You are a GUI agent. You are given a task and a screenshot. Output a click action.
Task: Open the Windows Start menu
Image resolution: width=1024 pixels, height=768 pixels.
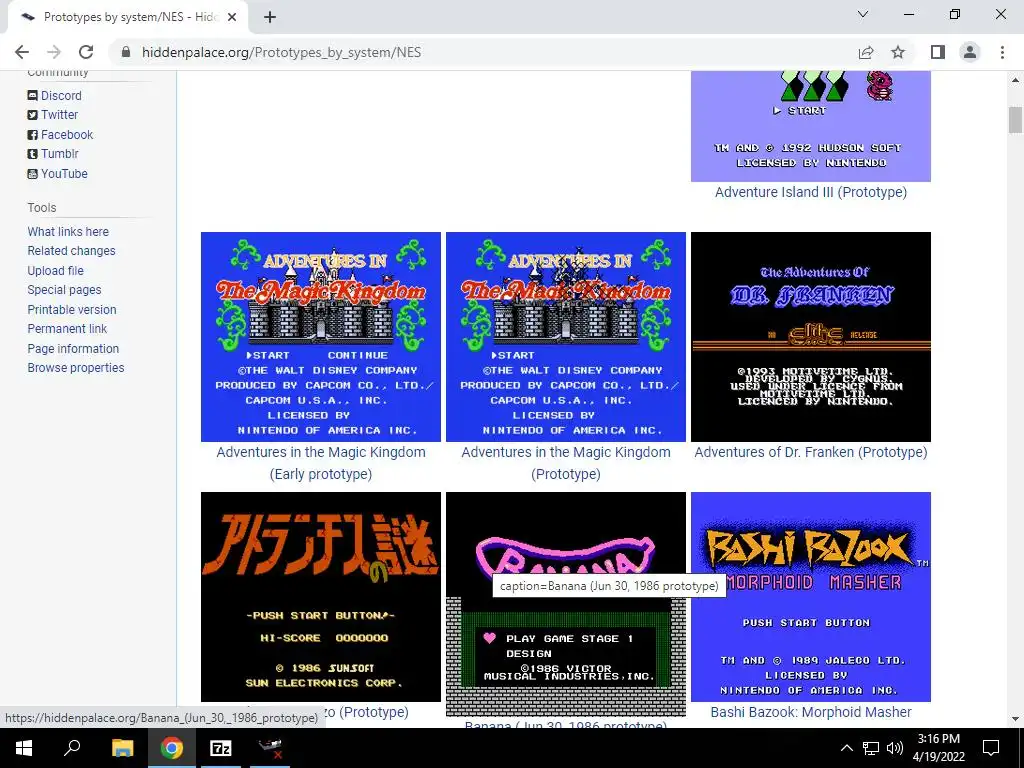pos(24,748)
